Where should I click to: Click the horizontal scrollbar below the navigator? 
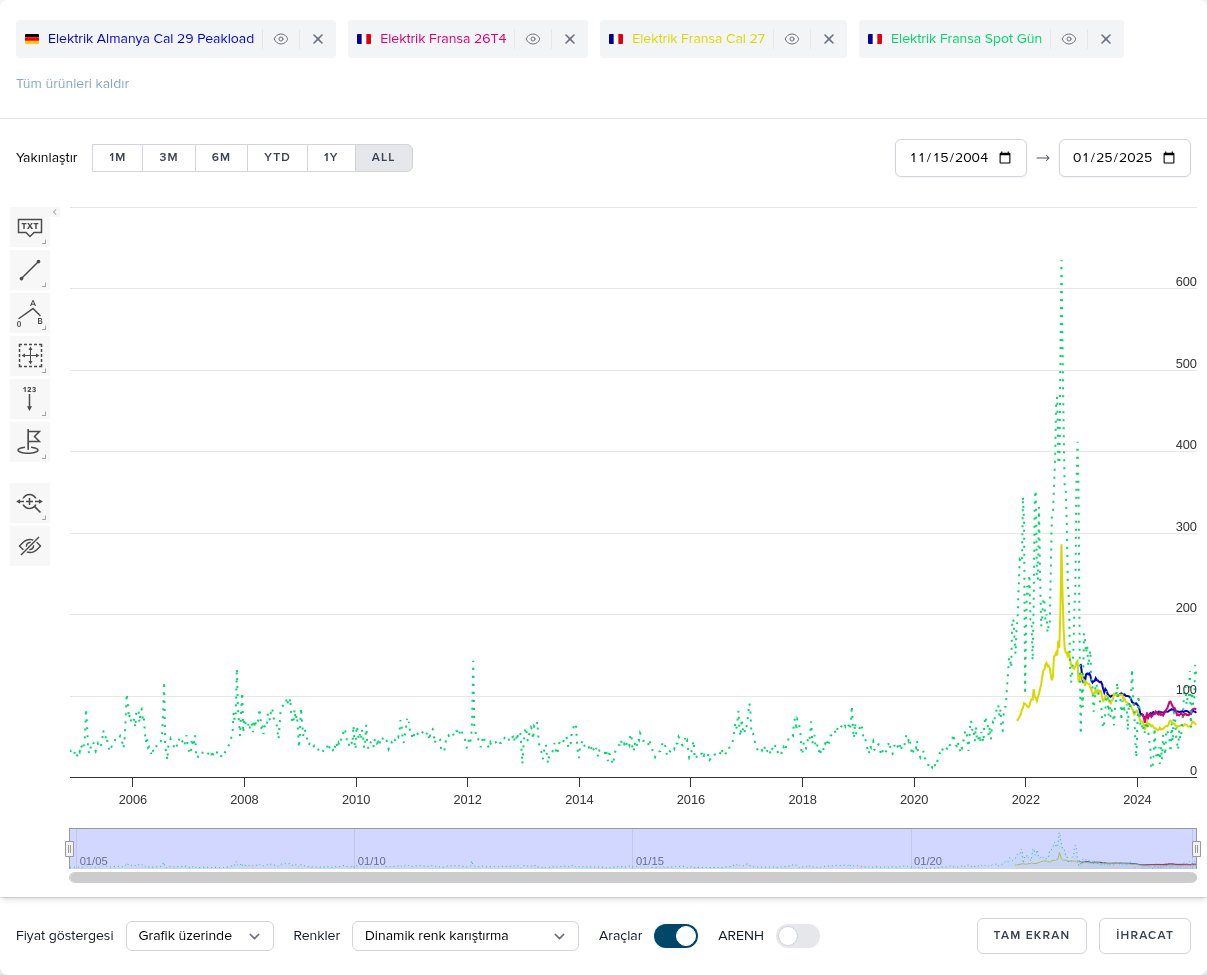633,878
